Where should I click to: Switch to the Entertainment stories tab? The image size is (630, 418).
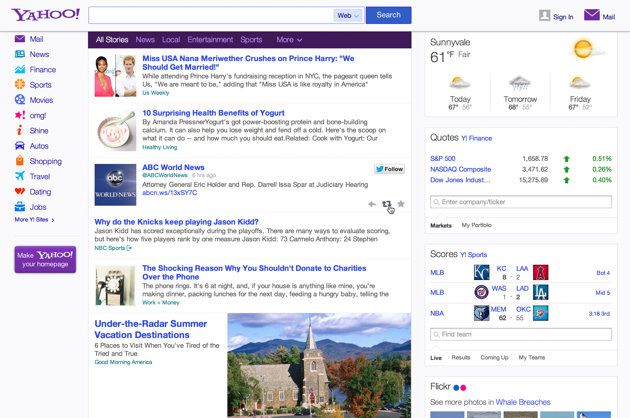coord(210,40)
